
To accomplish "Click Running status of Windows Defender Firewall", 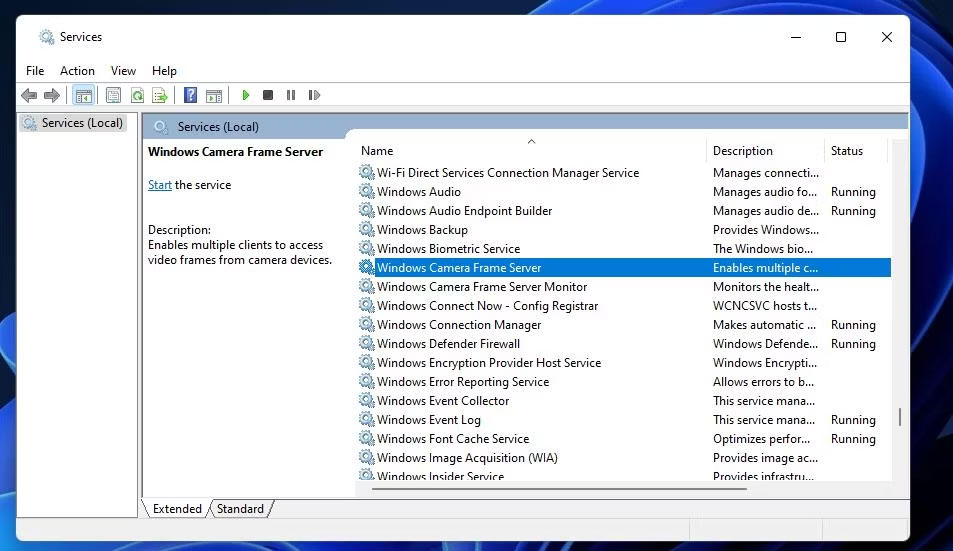I will [853, 344].
